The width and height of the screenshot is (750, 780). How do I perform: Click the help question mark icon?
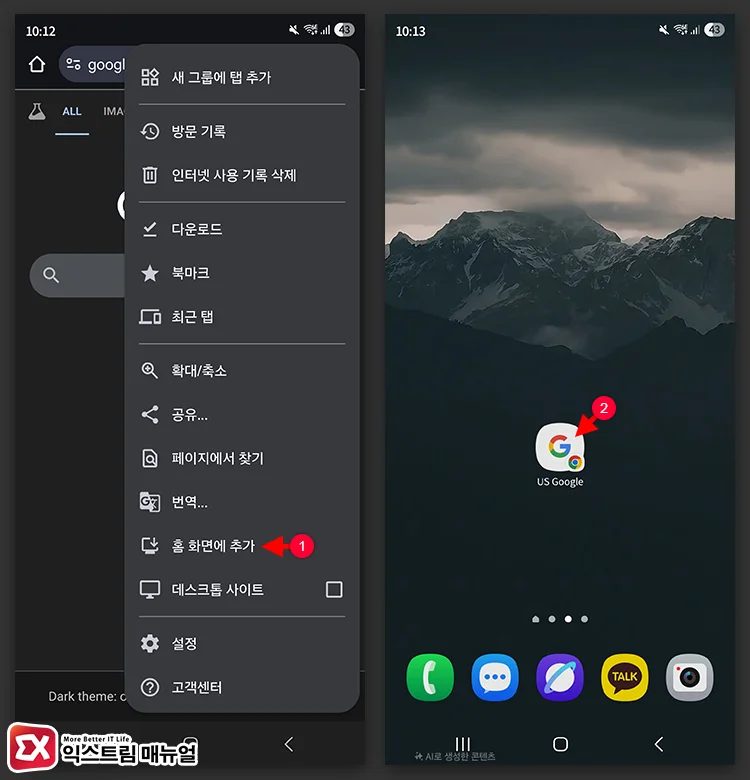(x=150, y=687)
